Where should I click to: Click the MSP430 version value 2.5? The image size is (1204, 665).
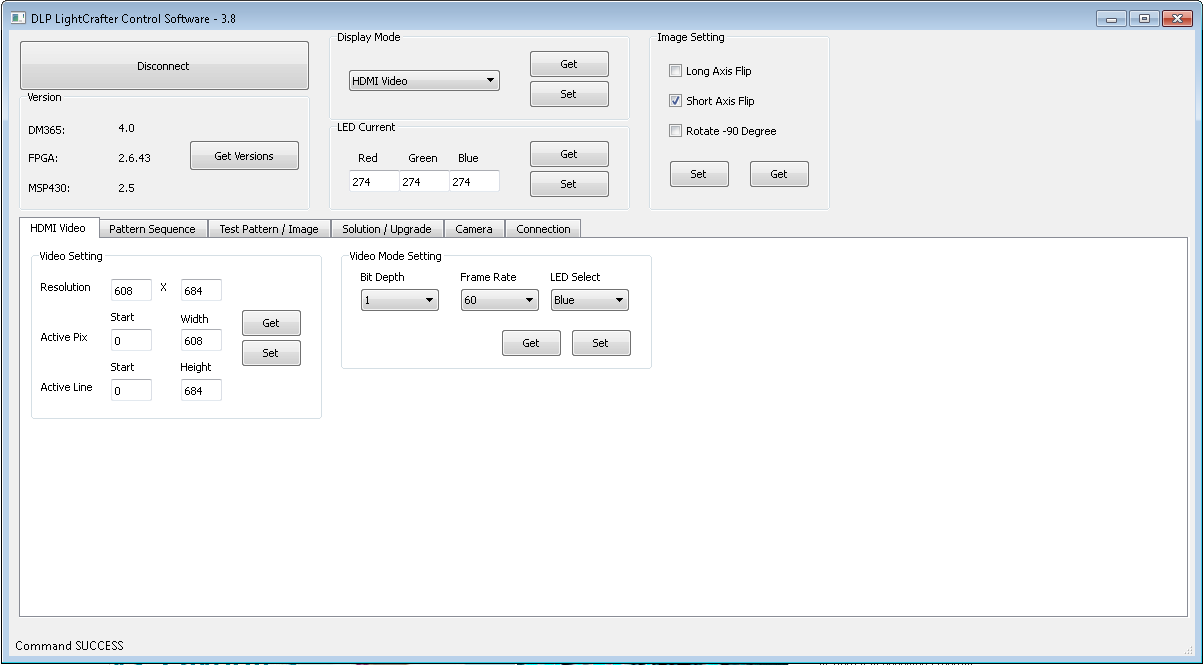coord(126,188)
